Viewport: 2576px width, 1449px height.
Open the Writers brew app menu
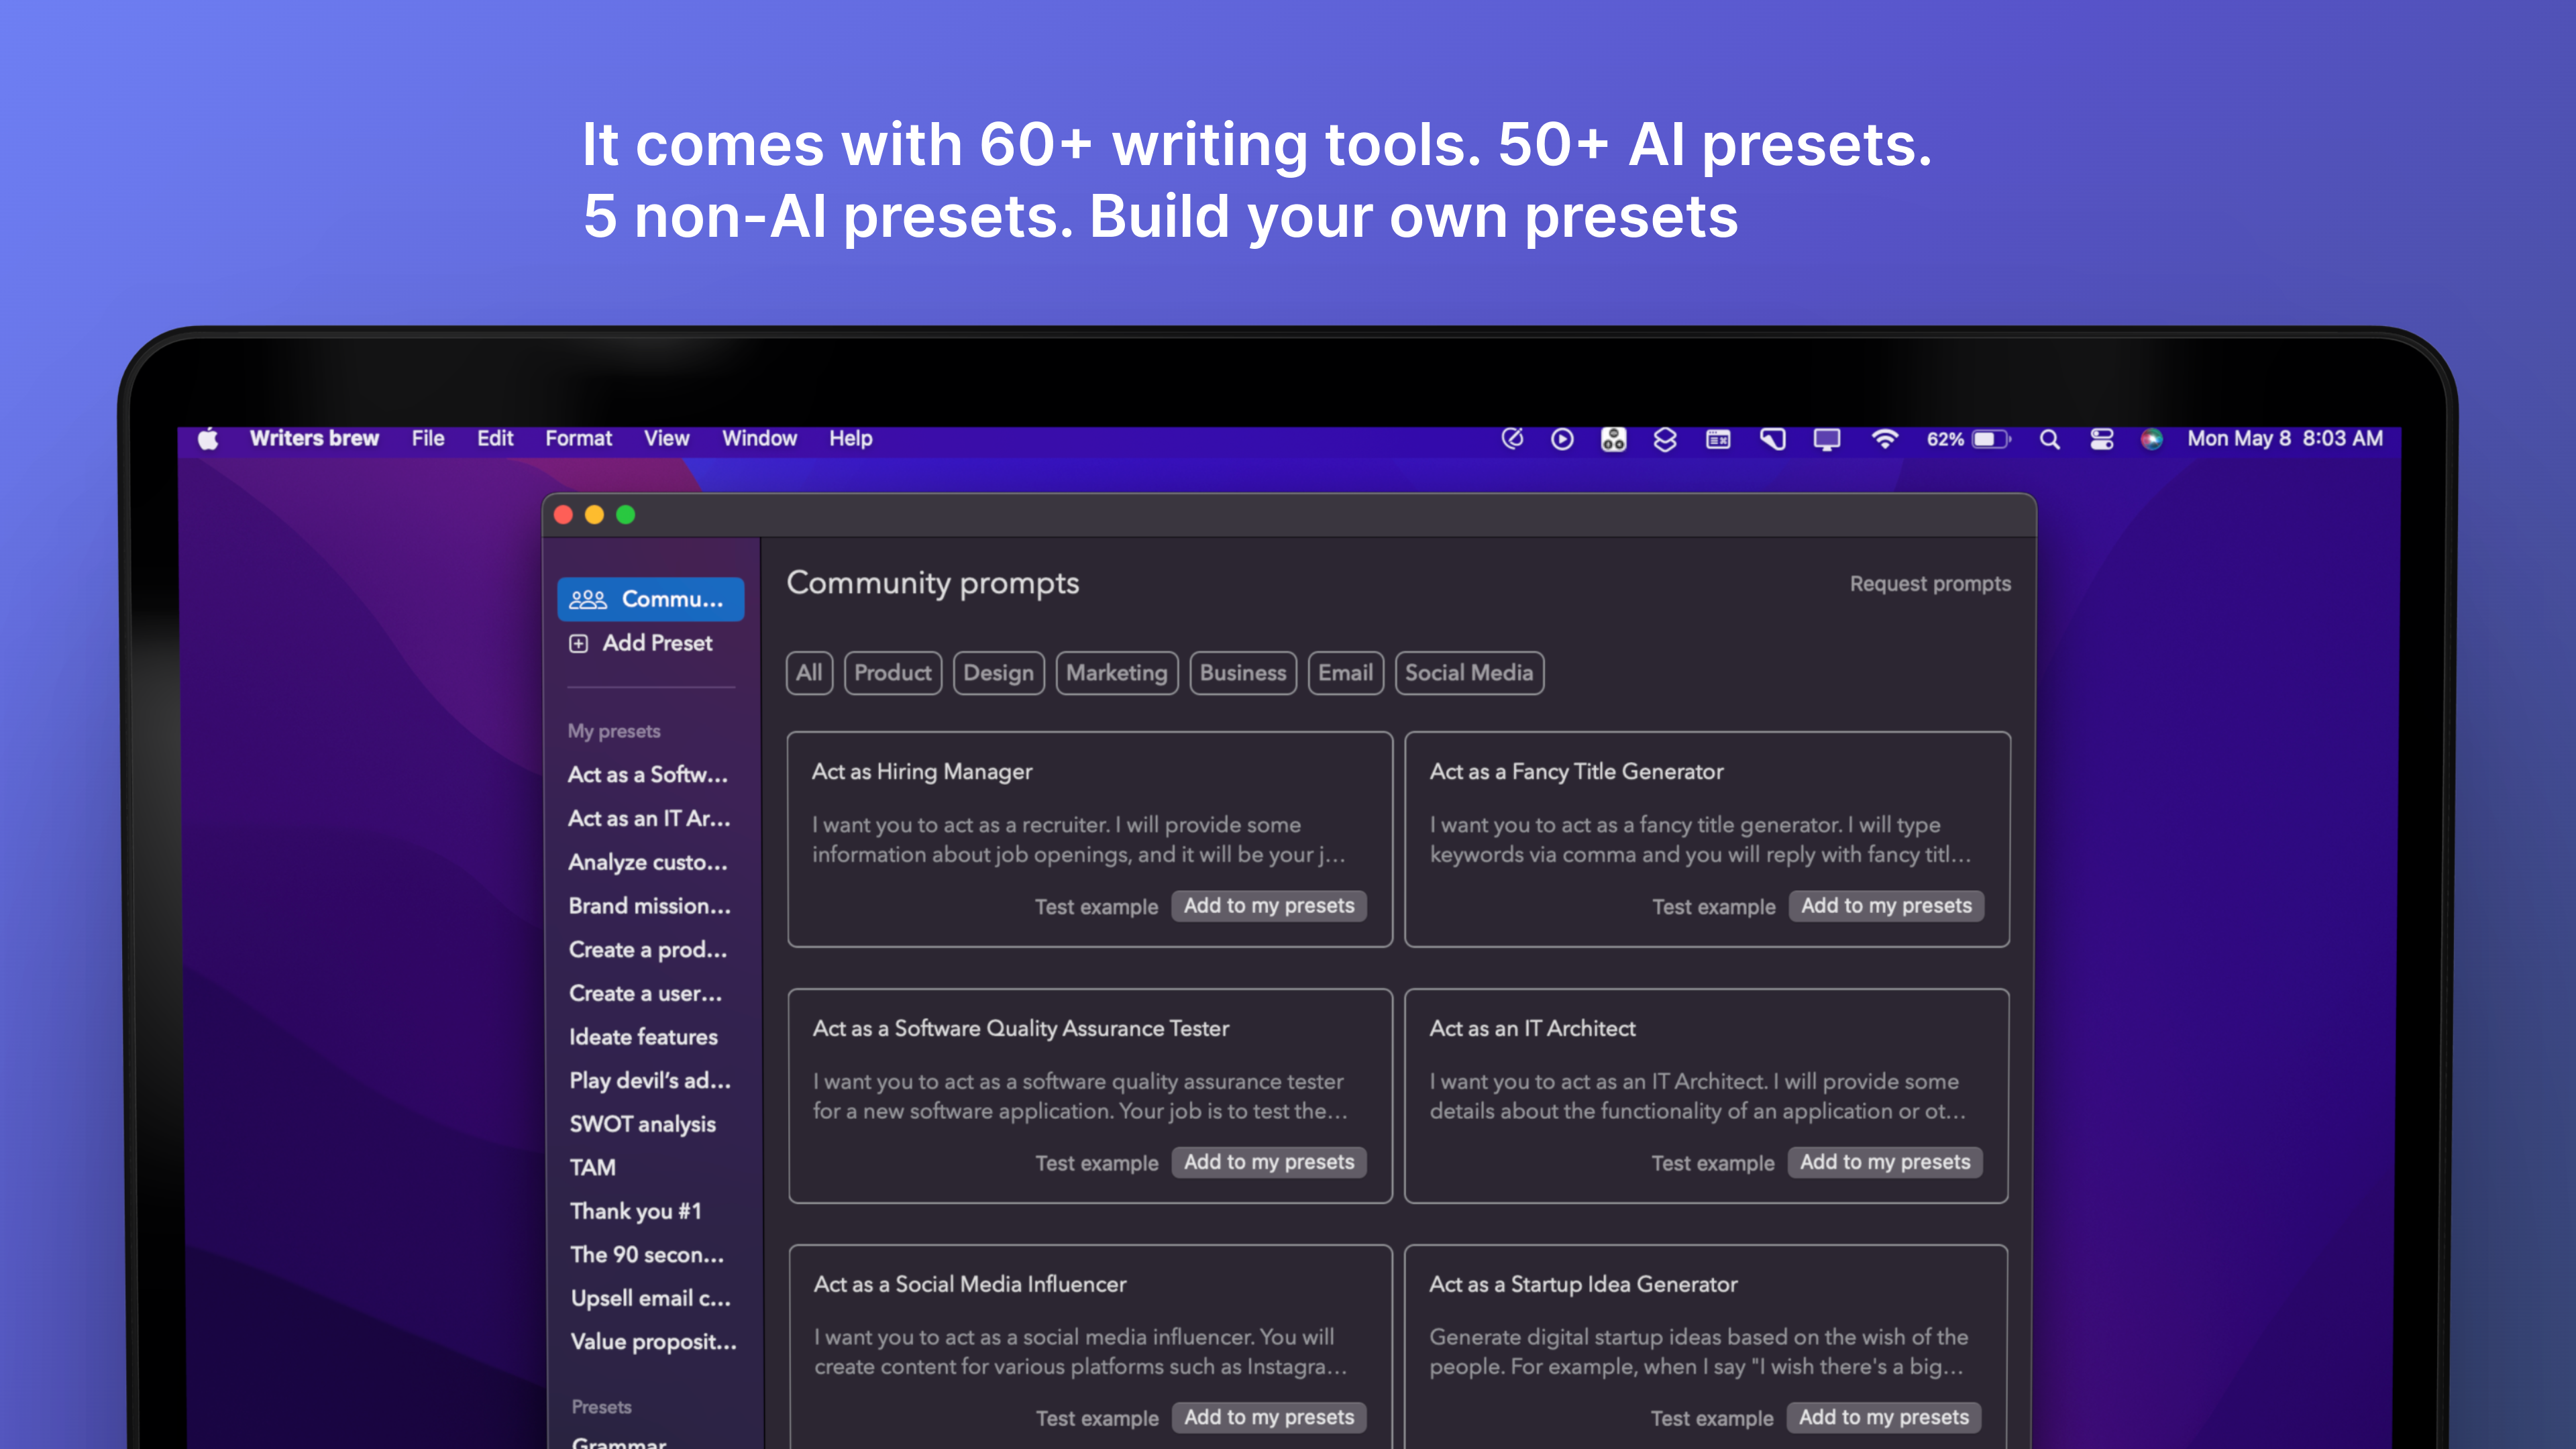314,438
